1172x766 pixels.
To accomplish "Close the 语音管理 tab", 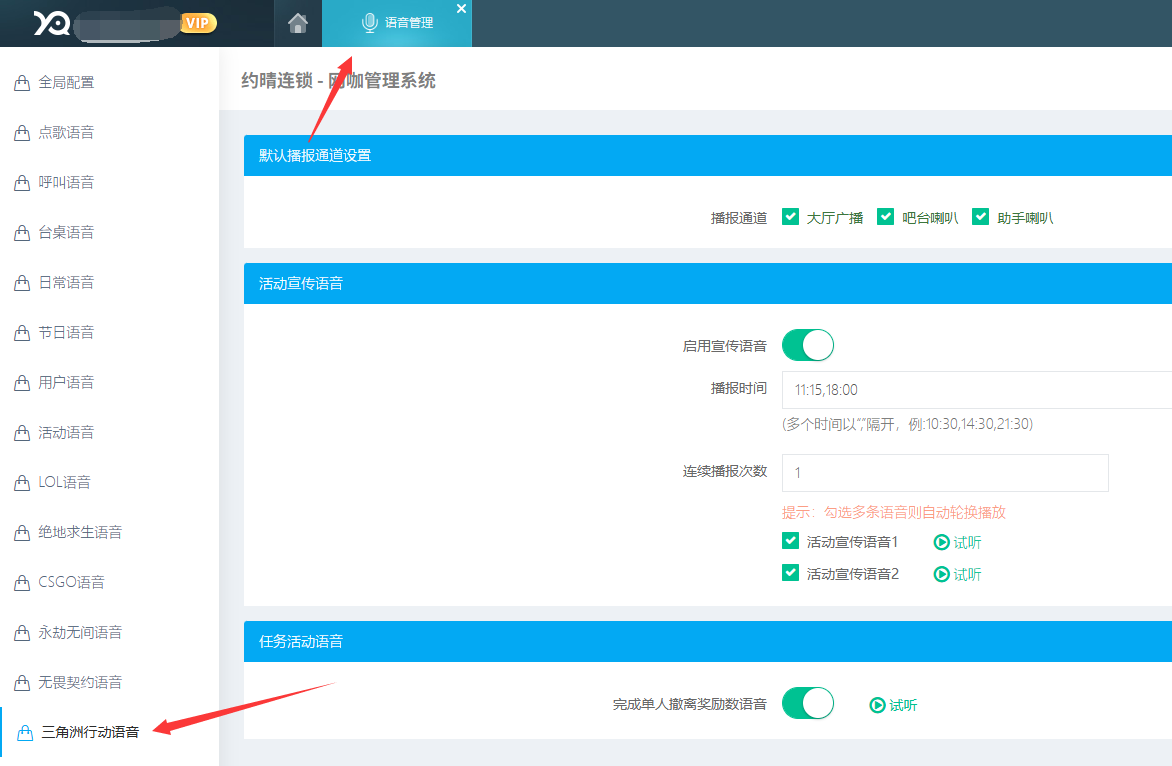I will (x=461, y=9).
